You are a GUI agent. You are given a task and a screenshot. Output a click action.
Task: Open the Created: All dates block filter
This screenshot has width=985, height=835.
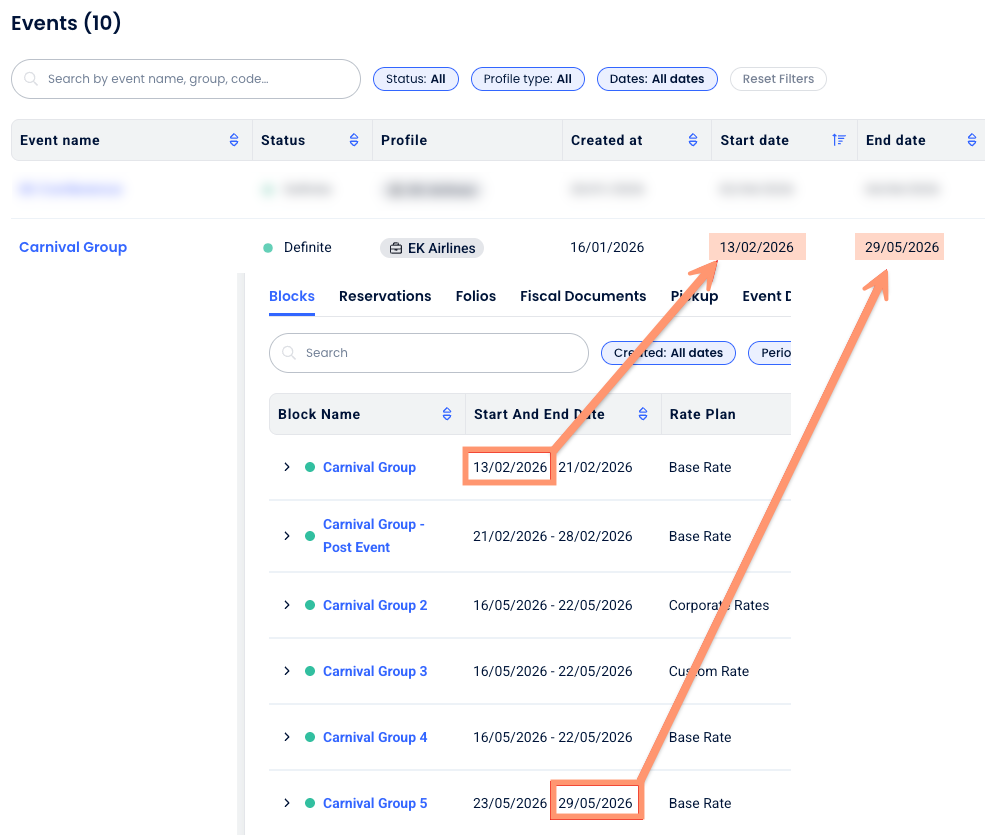[668, 353]
